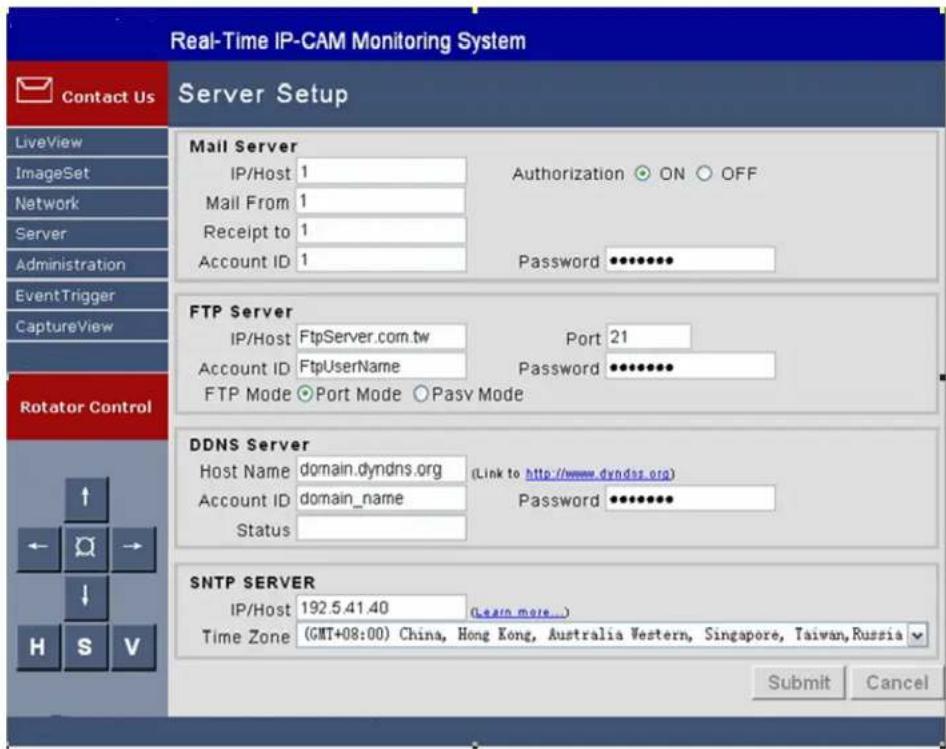The width and height of the screenshot is (946, 749).
Task: Select FTP Pasv Mode
Action: (421, 394)
